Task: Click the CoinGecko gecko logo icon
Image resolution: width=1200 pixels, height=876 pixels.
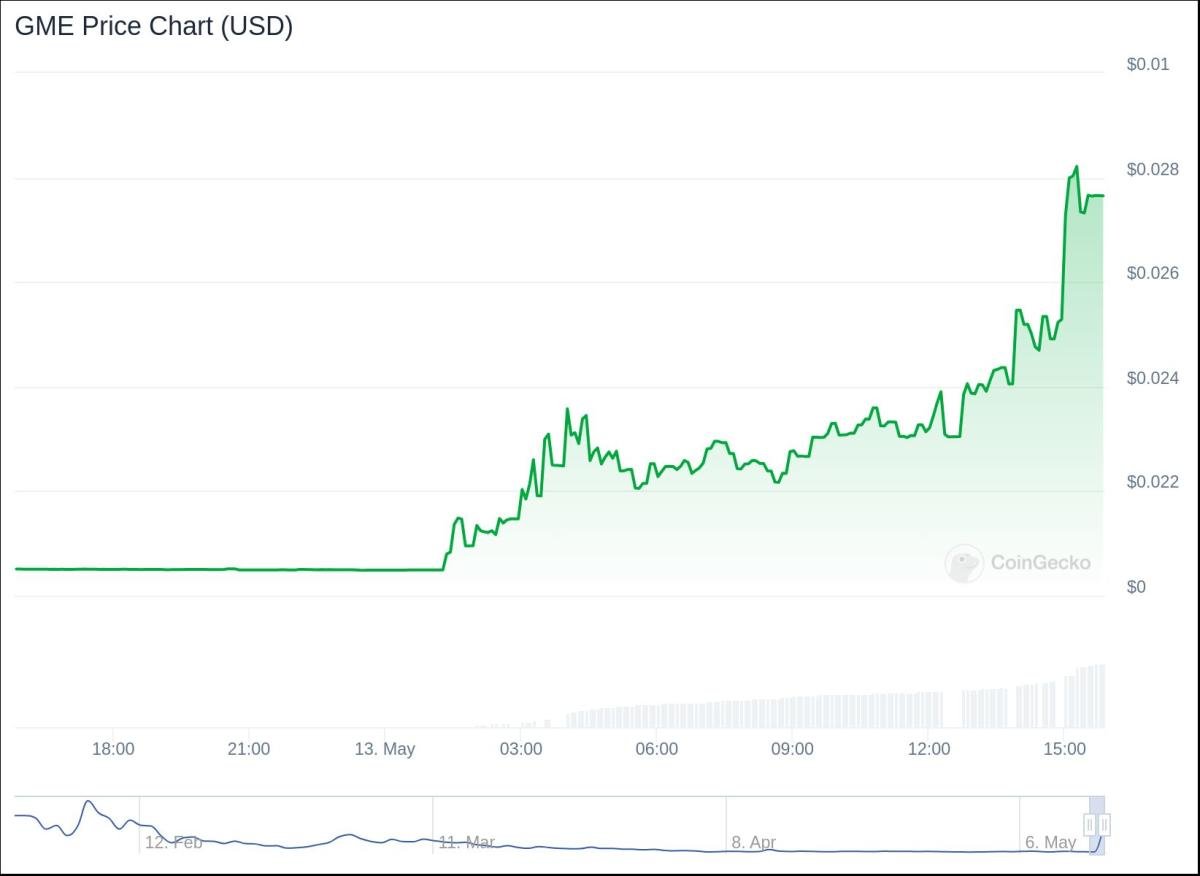Action: point(964,563)
